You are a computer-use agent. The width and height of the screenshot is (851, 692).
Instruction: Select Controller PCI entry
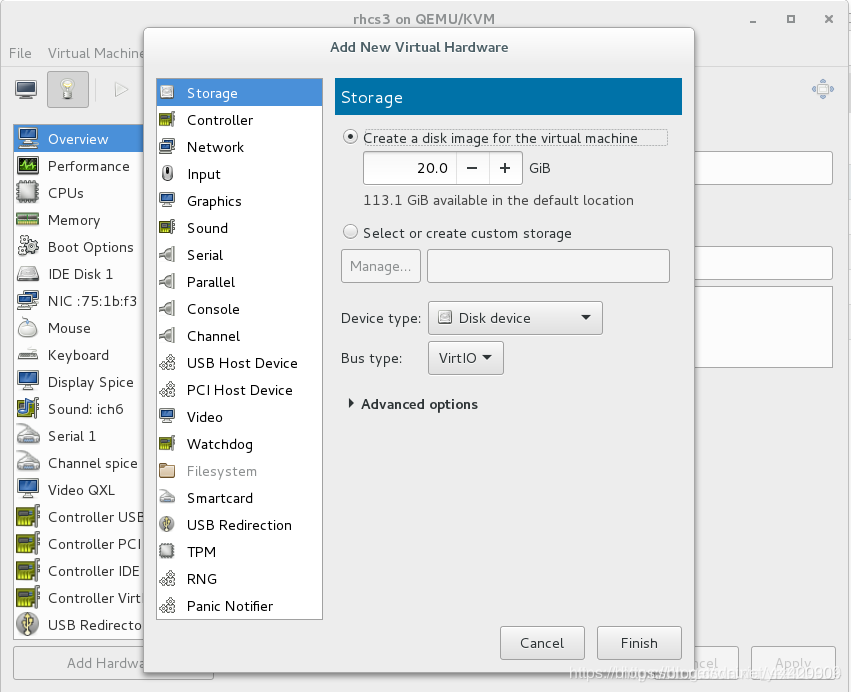[79, 544]
